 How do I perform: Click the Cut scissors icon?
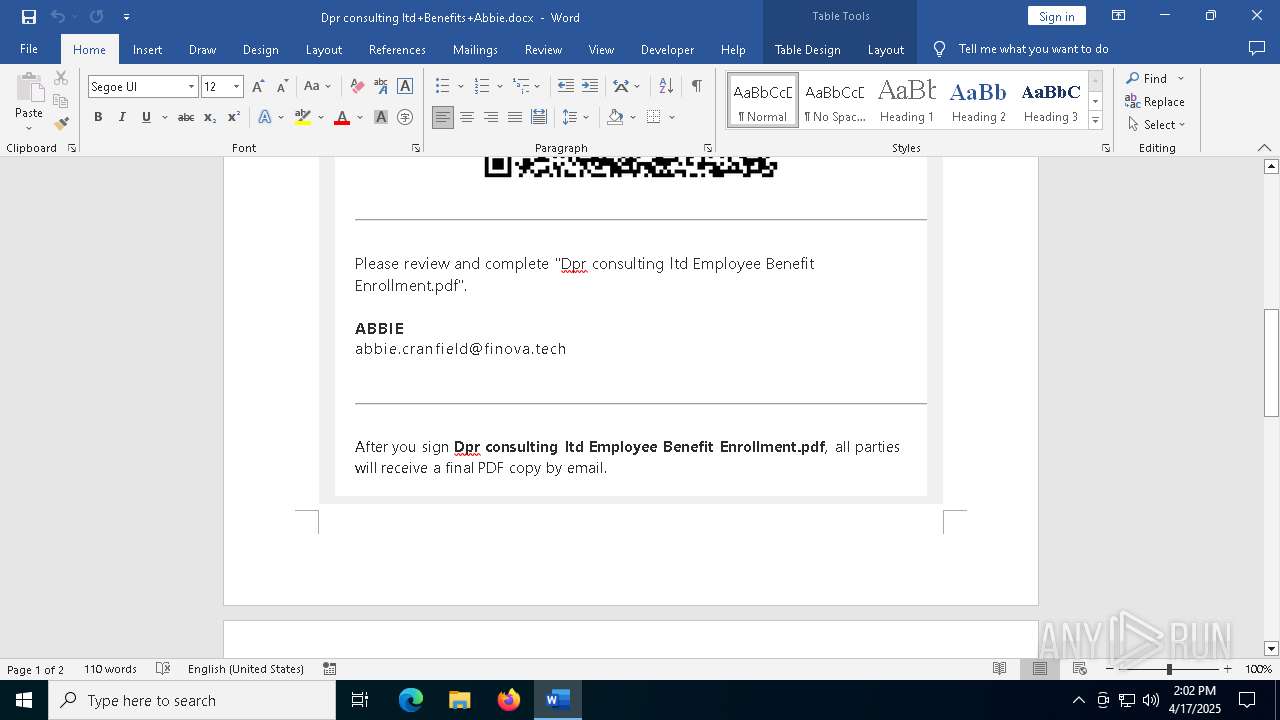61,78
